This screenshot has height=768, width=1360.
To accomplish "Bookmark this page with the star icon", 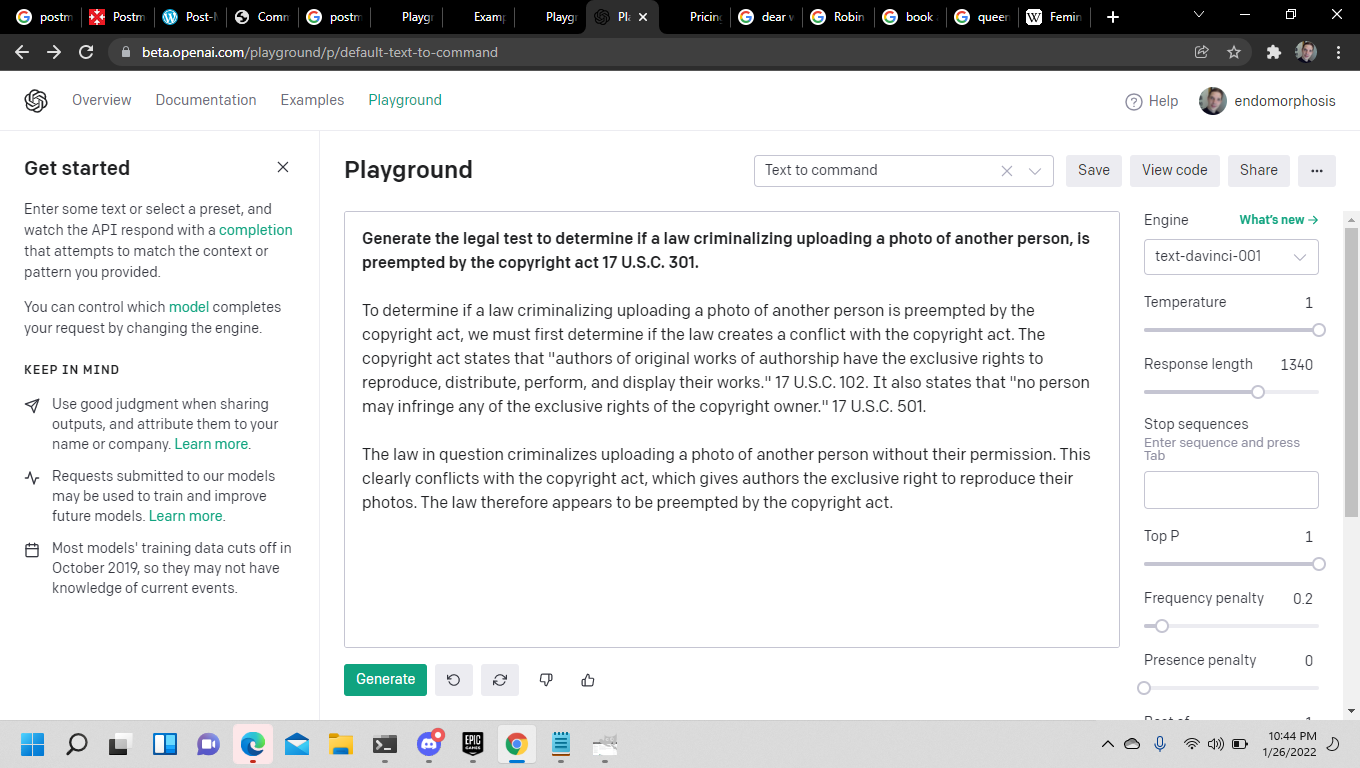I will point(1234,52).
